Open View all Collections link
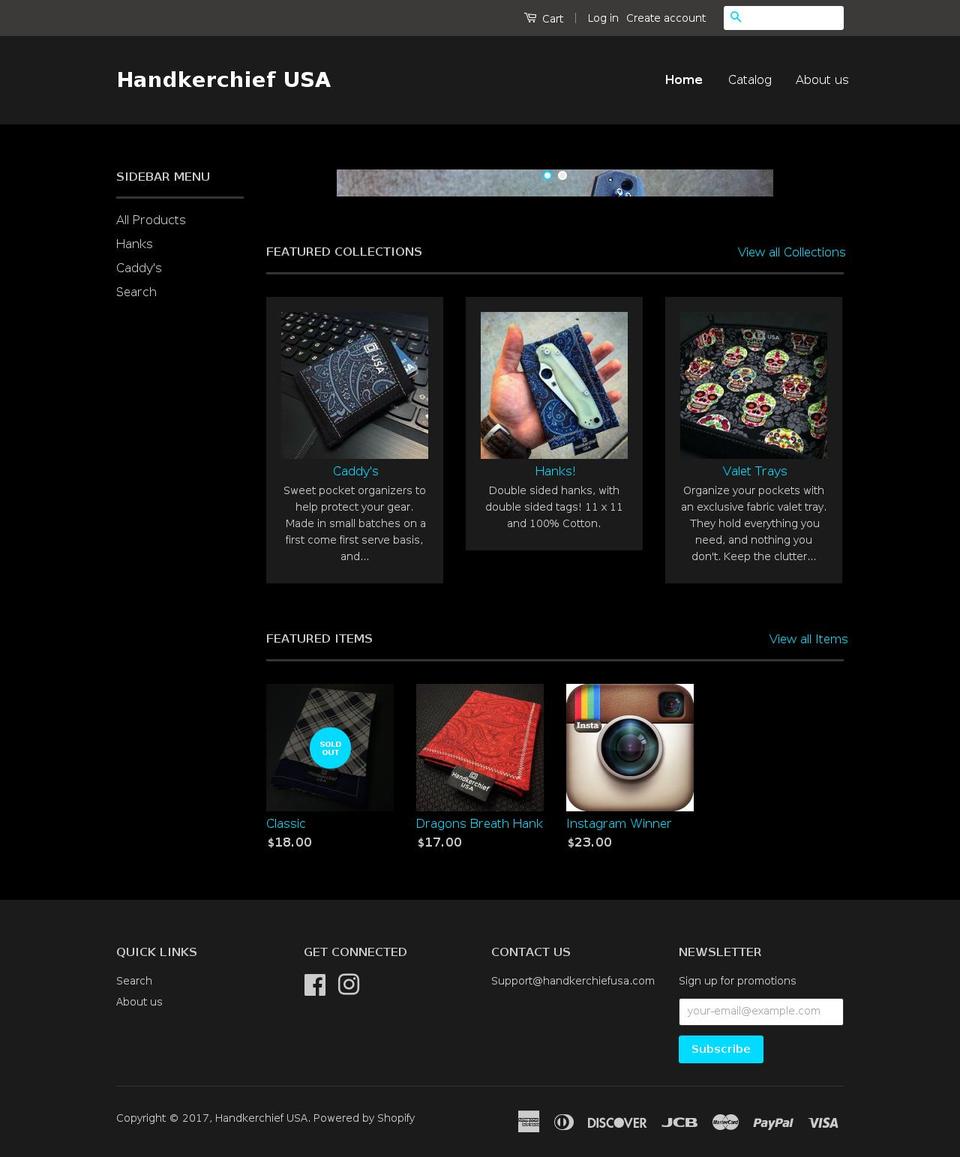The image size is (960, 1157). pyautogui.click(x=791, y=252)
